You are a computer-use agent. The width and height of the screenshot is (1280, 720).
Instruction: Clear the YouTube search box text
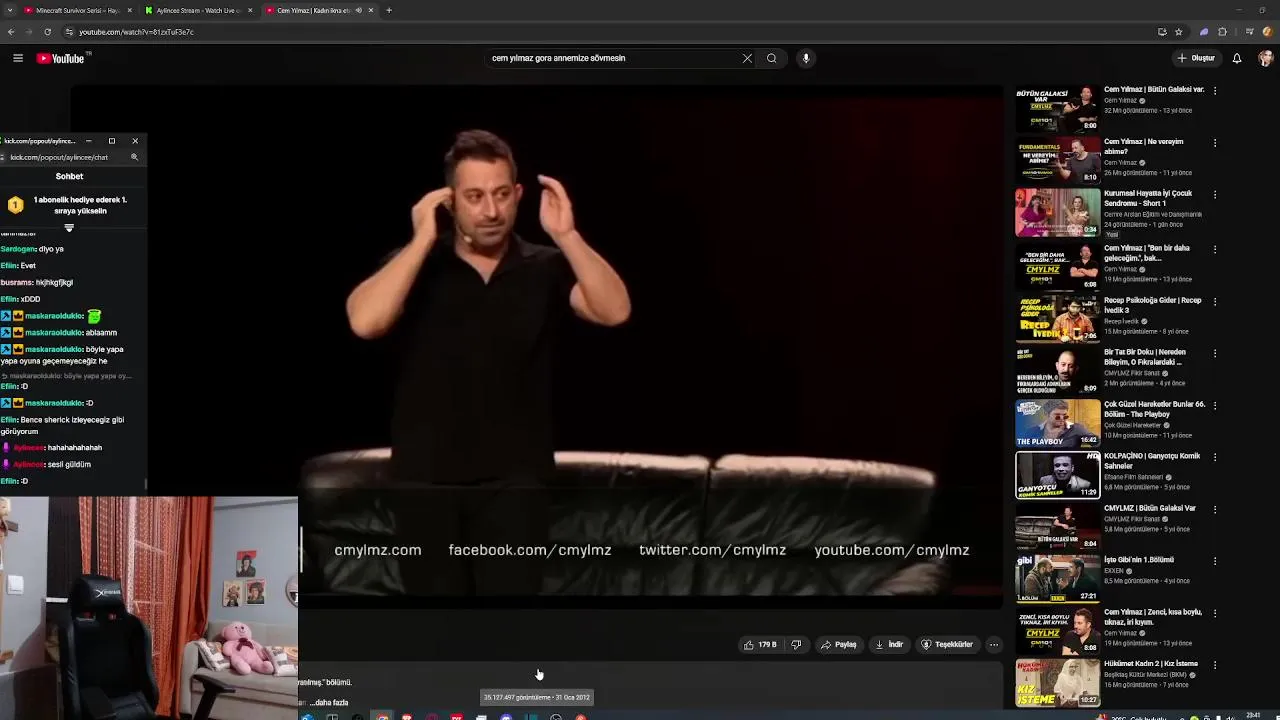pyautogui.click(x=747, y=58)
